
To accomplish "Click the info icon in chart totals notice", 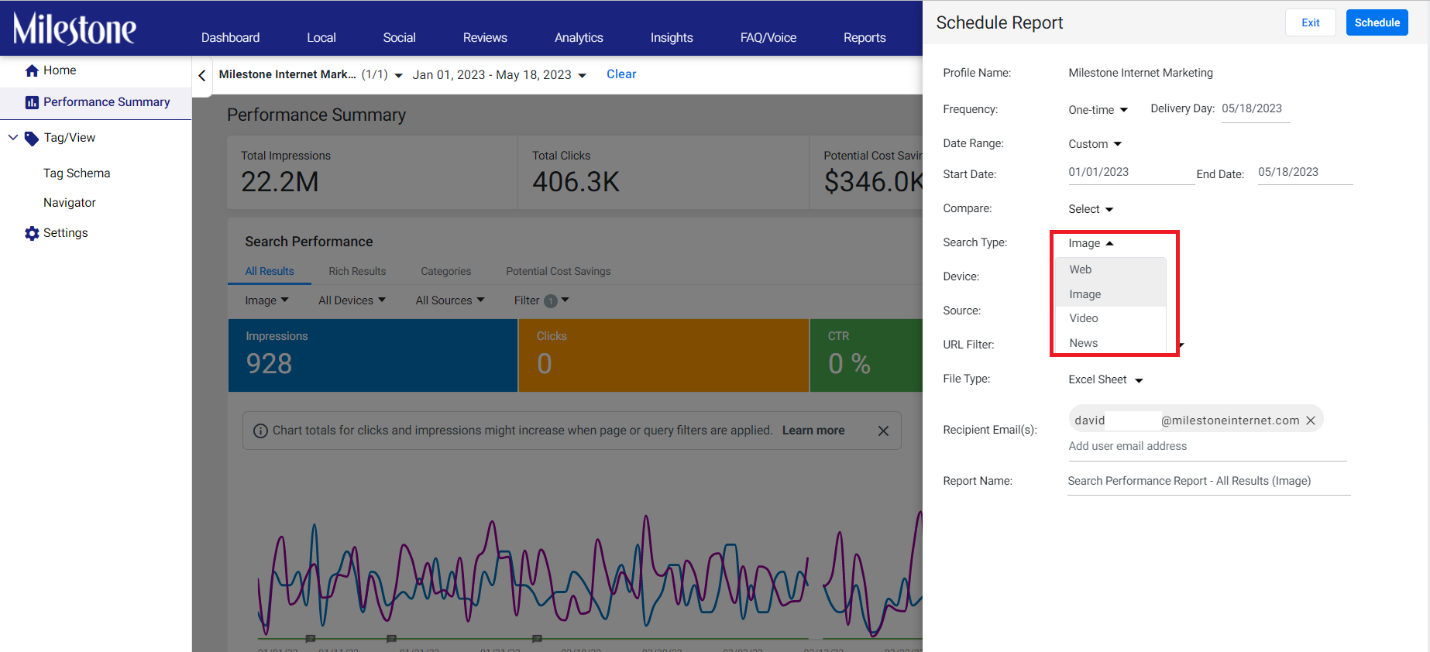I will [x=260, y=431].
